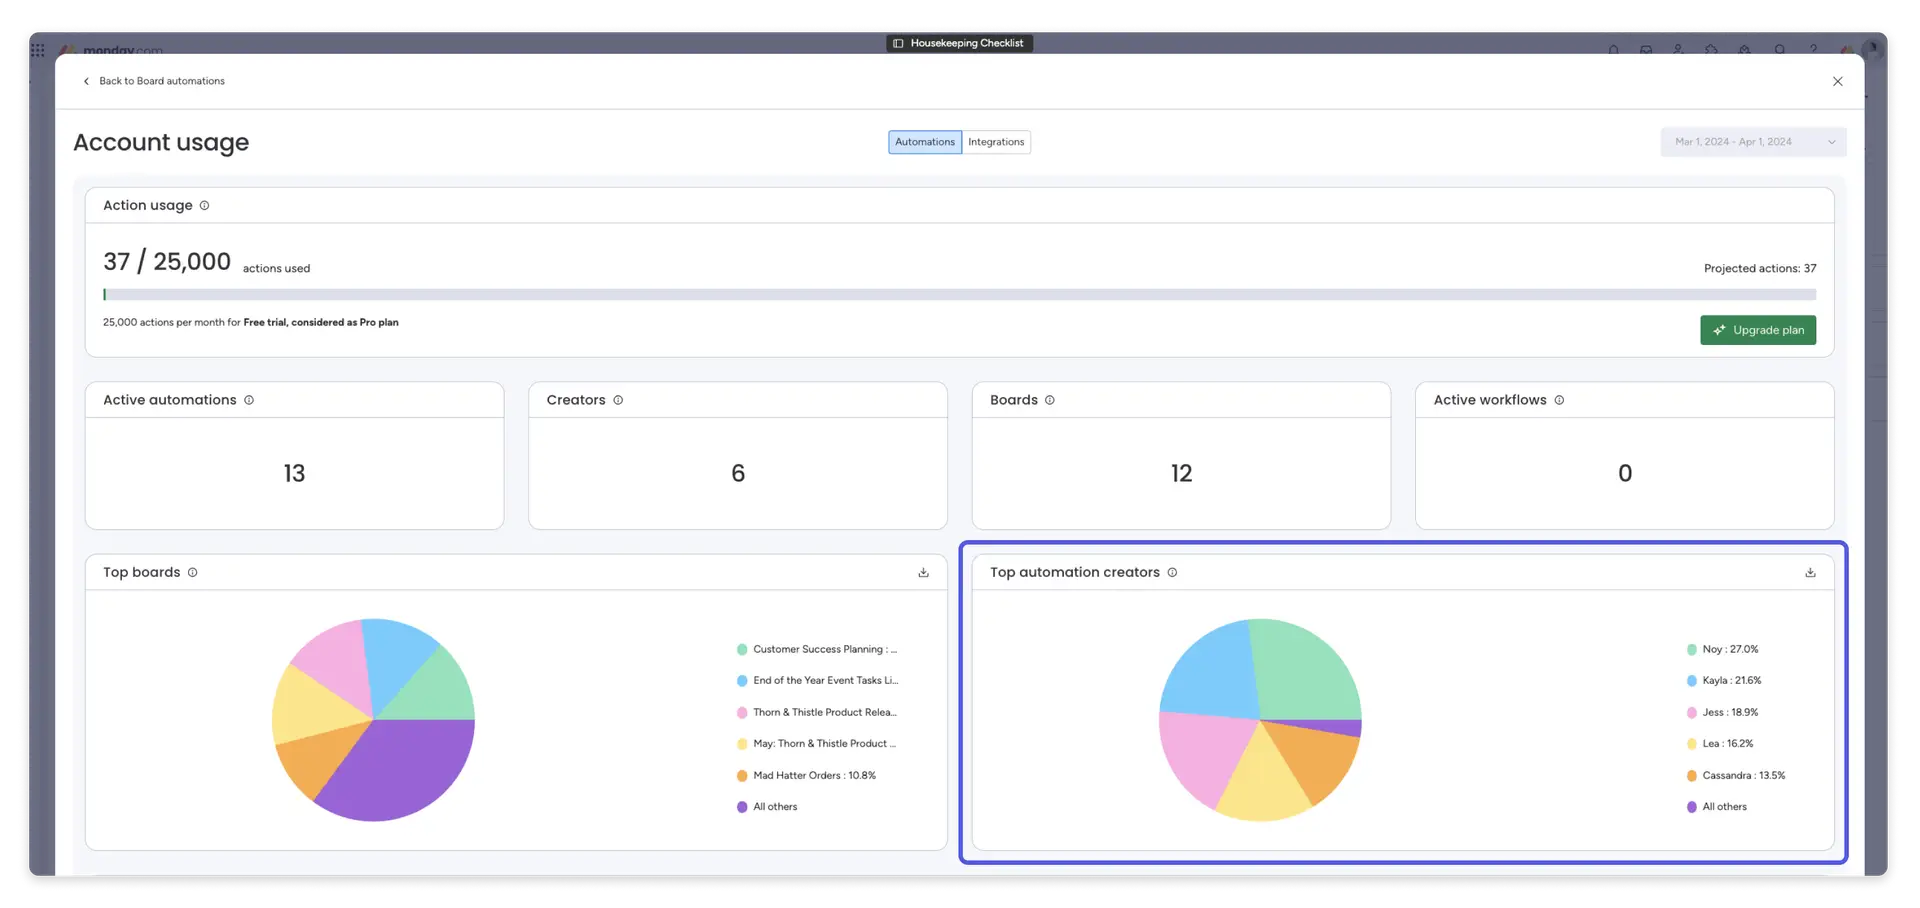Download the Top automation creators data
1920x908 pixels.
click(x=1810, y=573)
